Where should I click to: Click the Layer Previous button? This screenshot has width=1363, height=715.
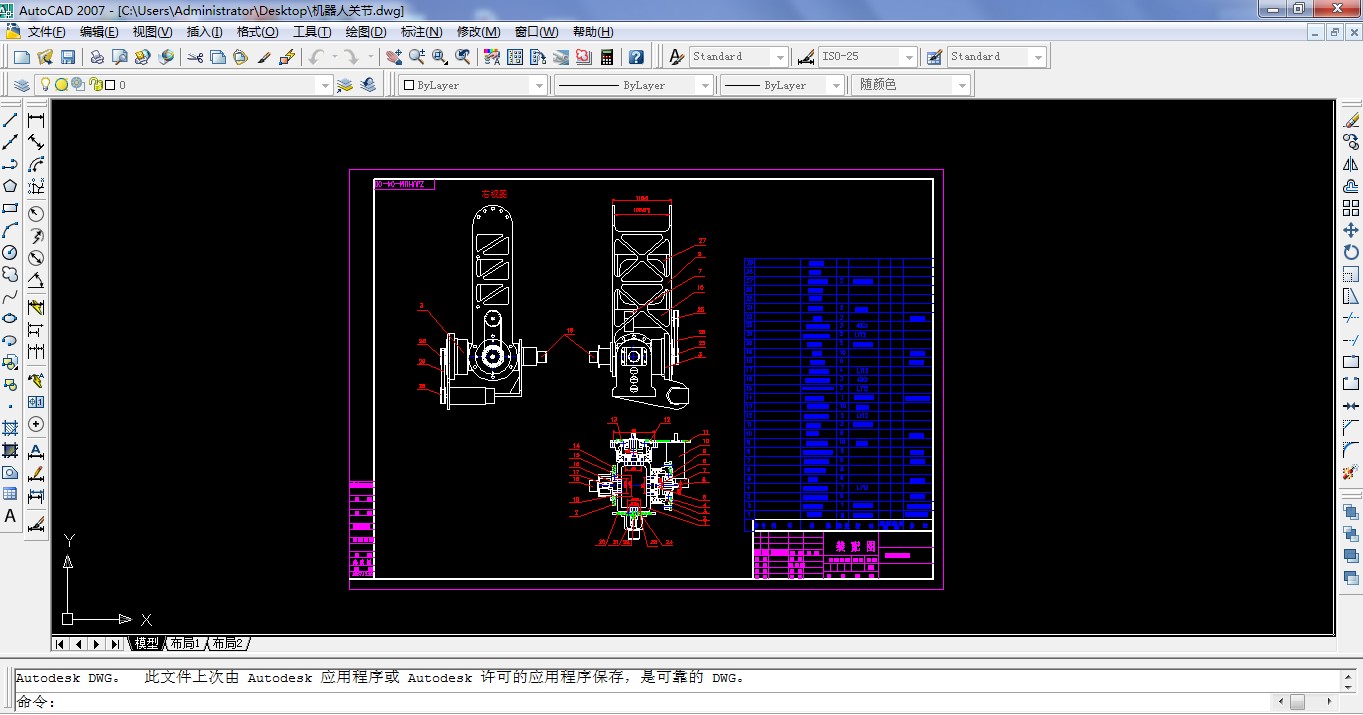click(x=369, y=85)
